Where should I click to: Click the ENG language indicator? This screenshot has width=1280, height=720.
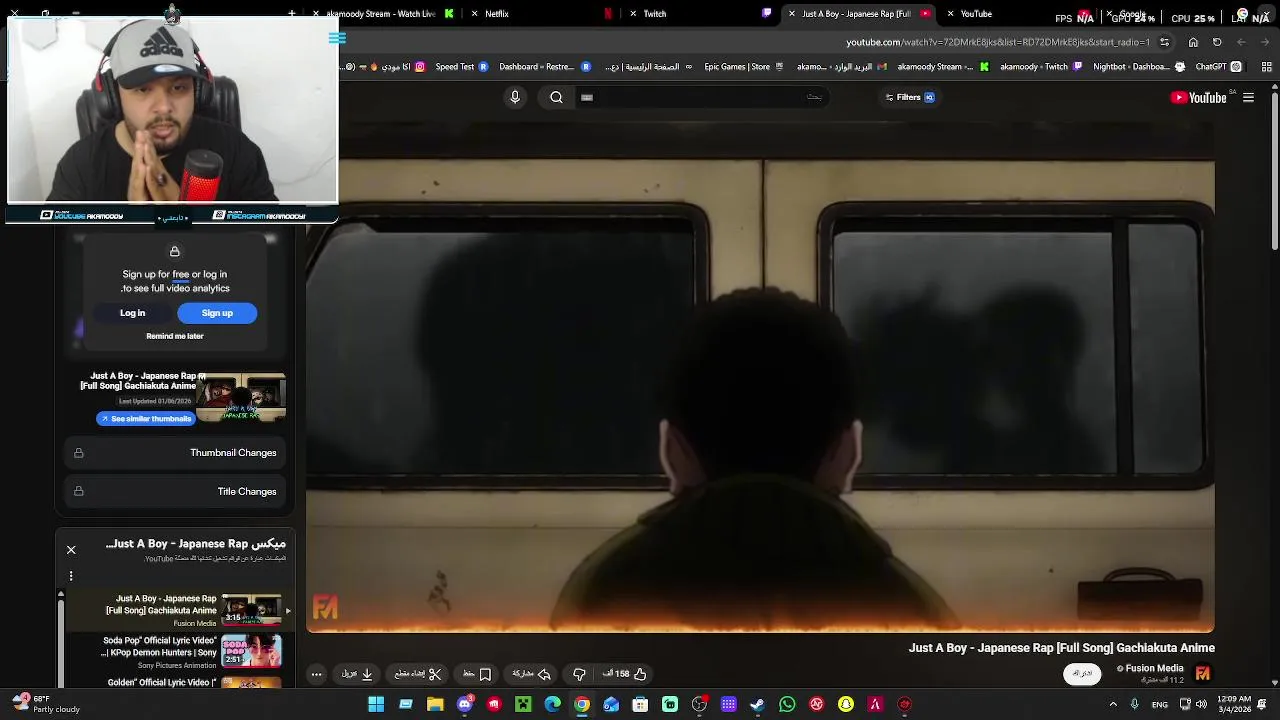click(1160, 705)
